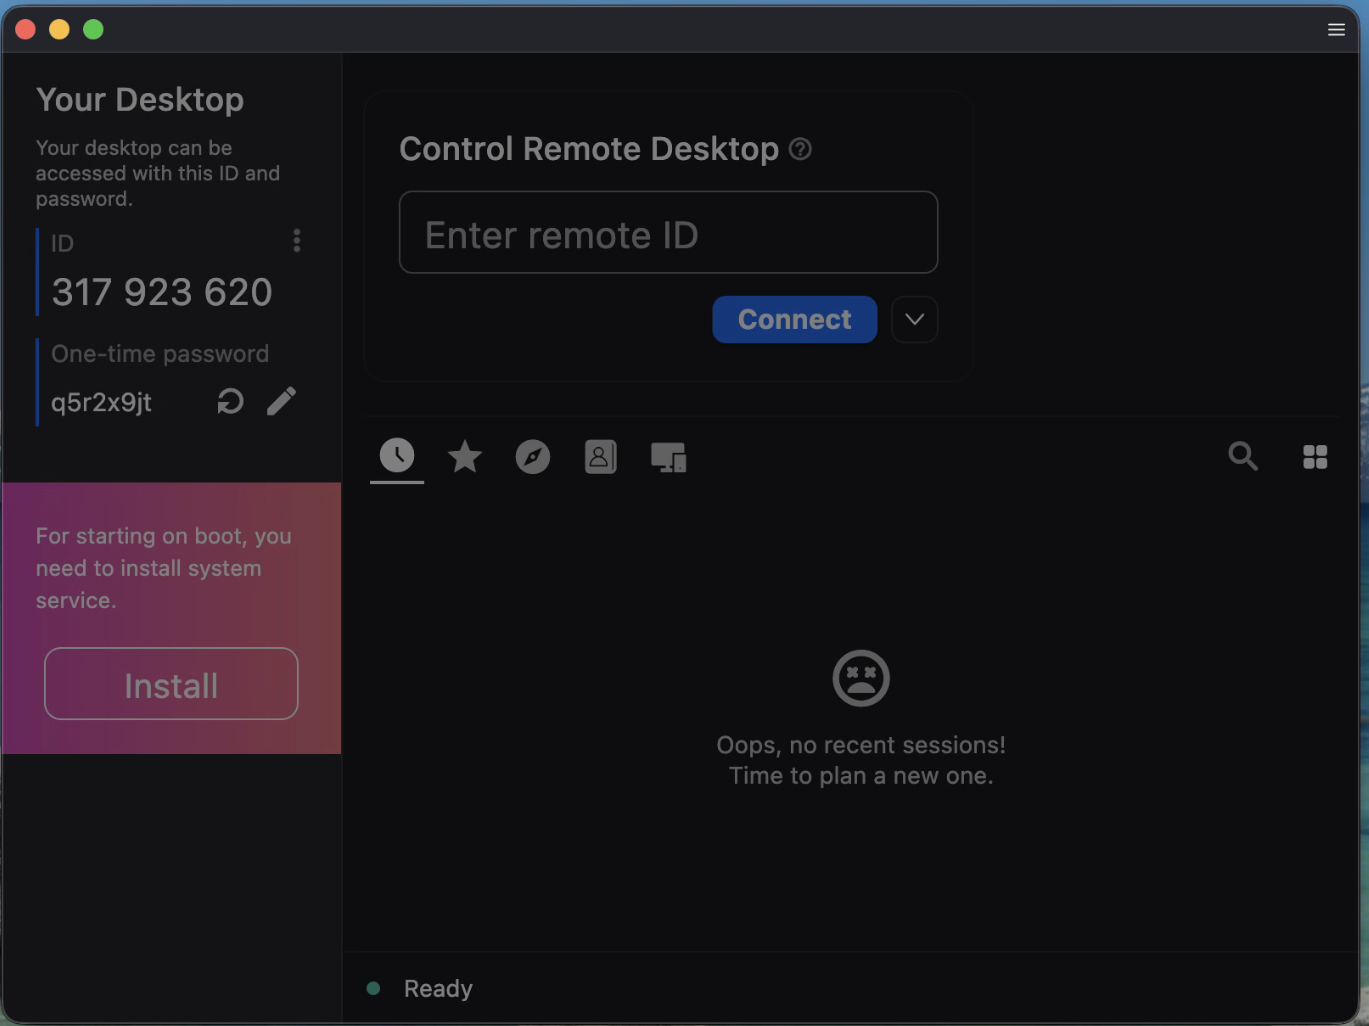Switch to the Favorites star tab

(x=465, y=457)
